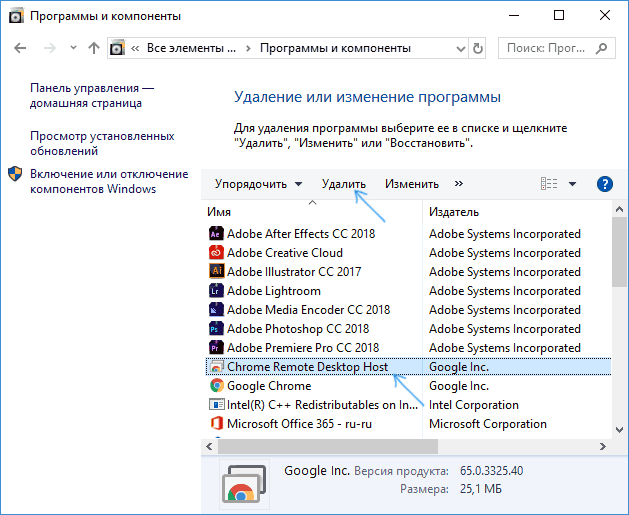Screen dimensions: 629x515
Task: Click Изменить in the toolbar
Action: (412, 184)
